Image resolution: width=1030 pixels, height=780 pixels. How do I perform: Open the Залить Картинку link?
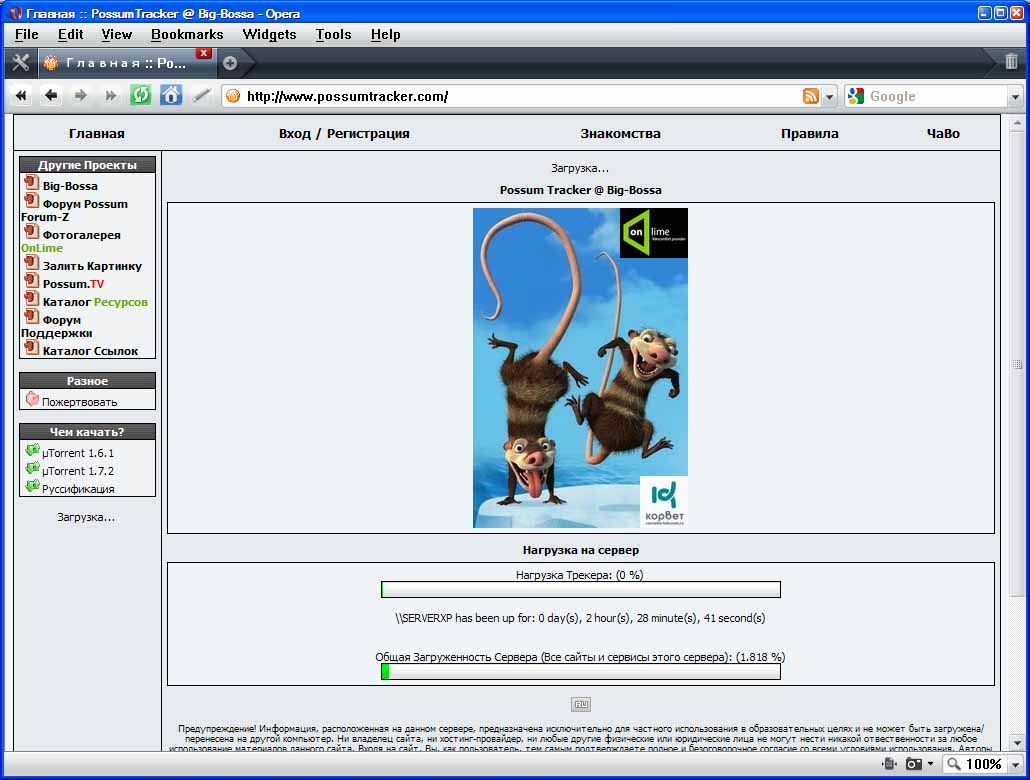click(92, 266)
